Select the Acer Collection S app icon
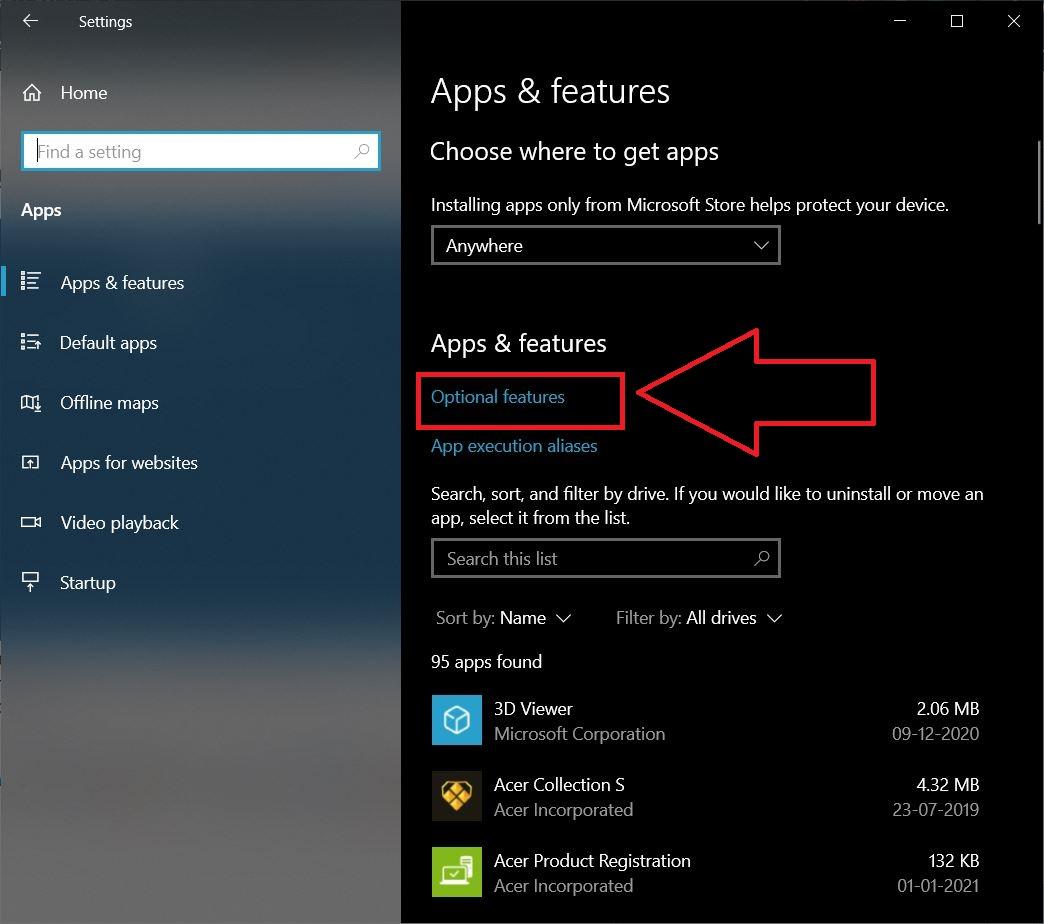 [x=456, y=796]
